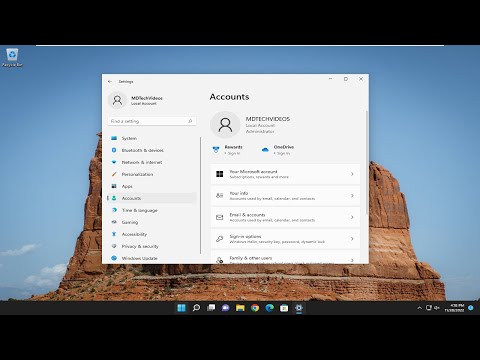
Task: Select the System icon in sidebar
Action: pos(114,138)
